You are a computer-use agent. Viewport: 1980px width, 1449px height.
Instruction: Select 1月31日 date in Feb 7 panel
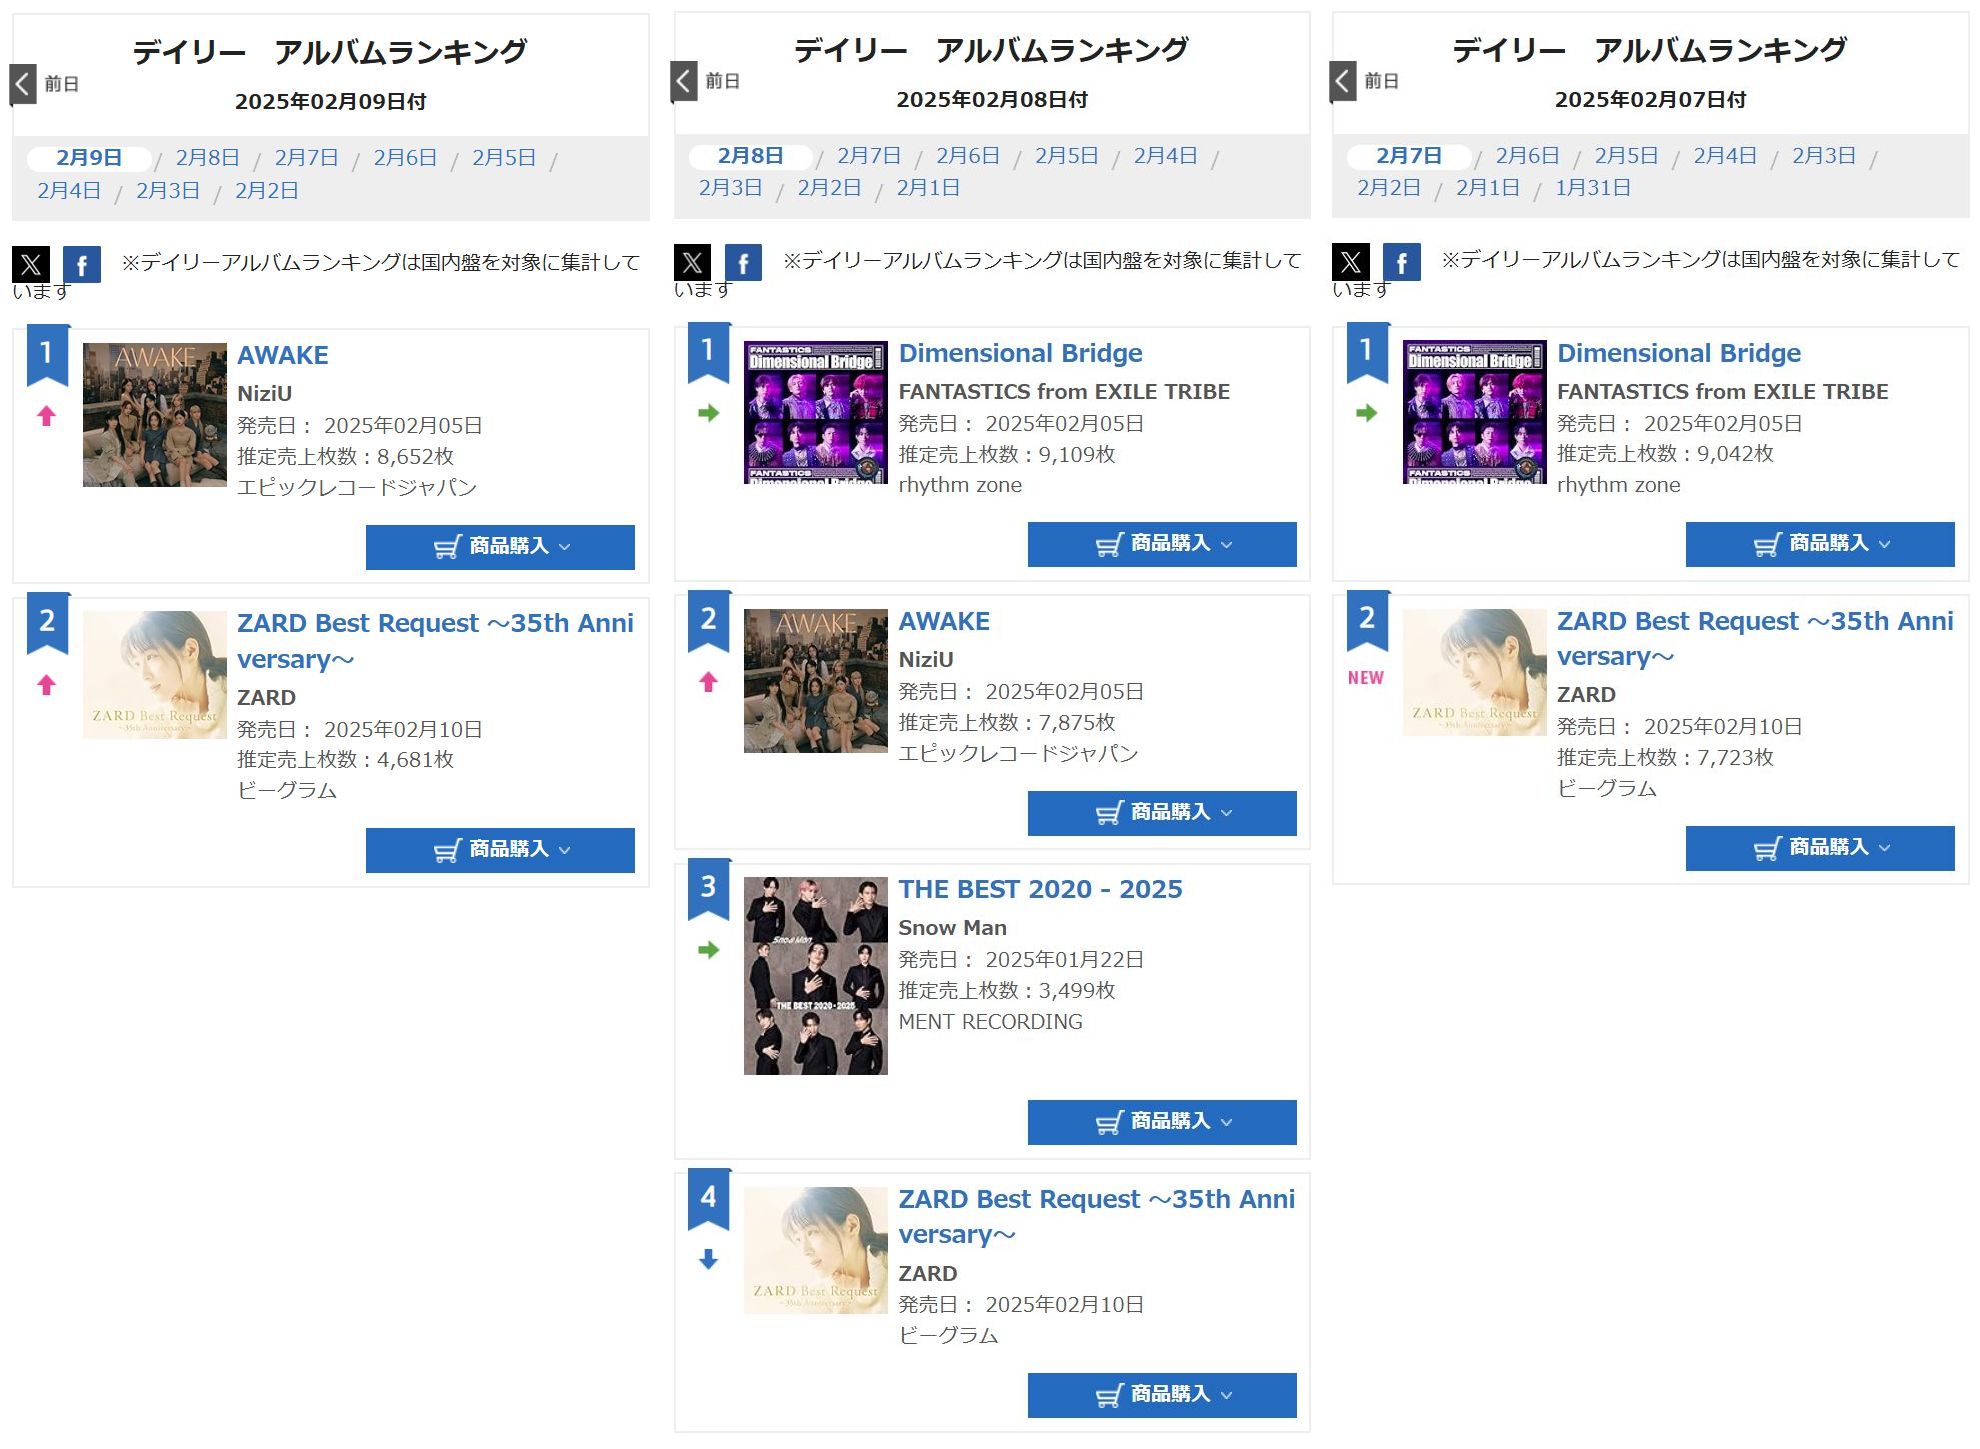click(1593, 188)
